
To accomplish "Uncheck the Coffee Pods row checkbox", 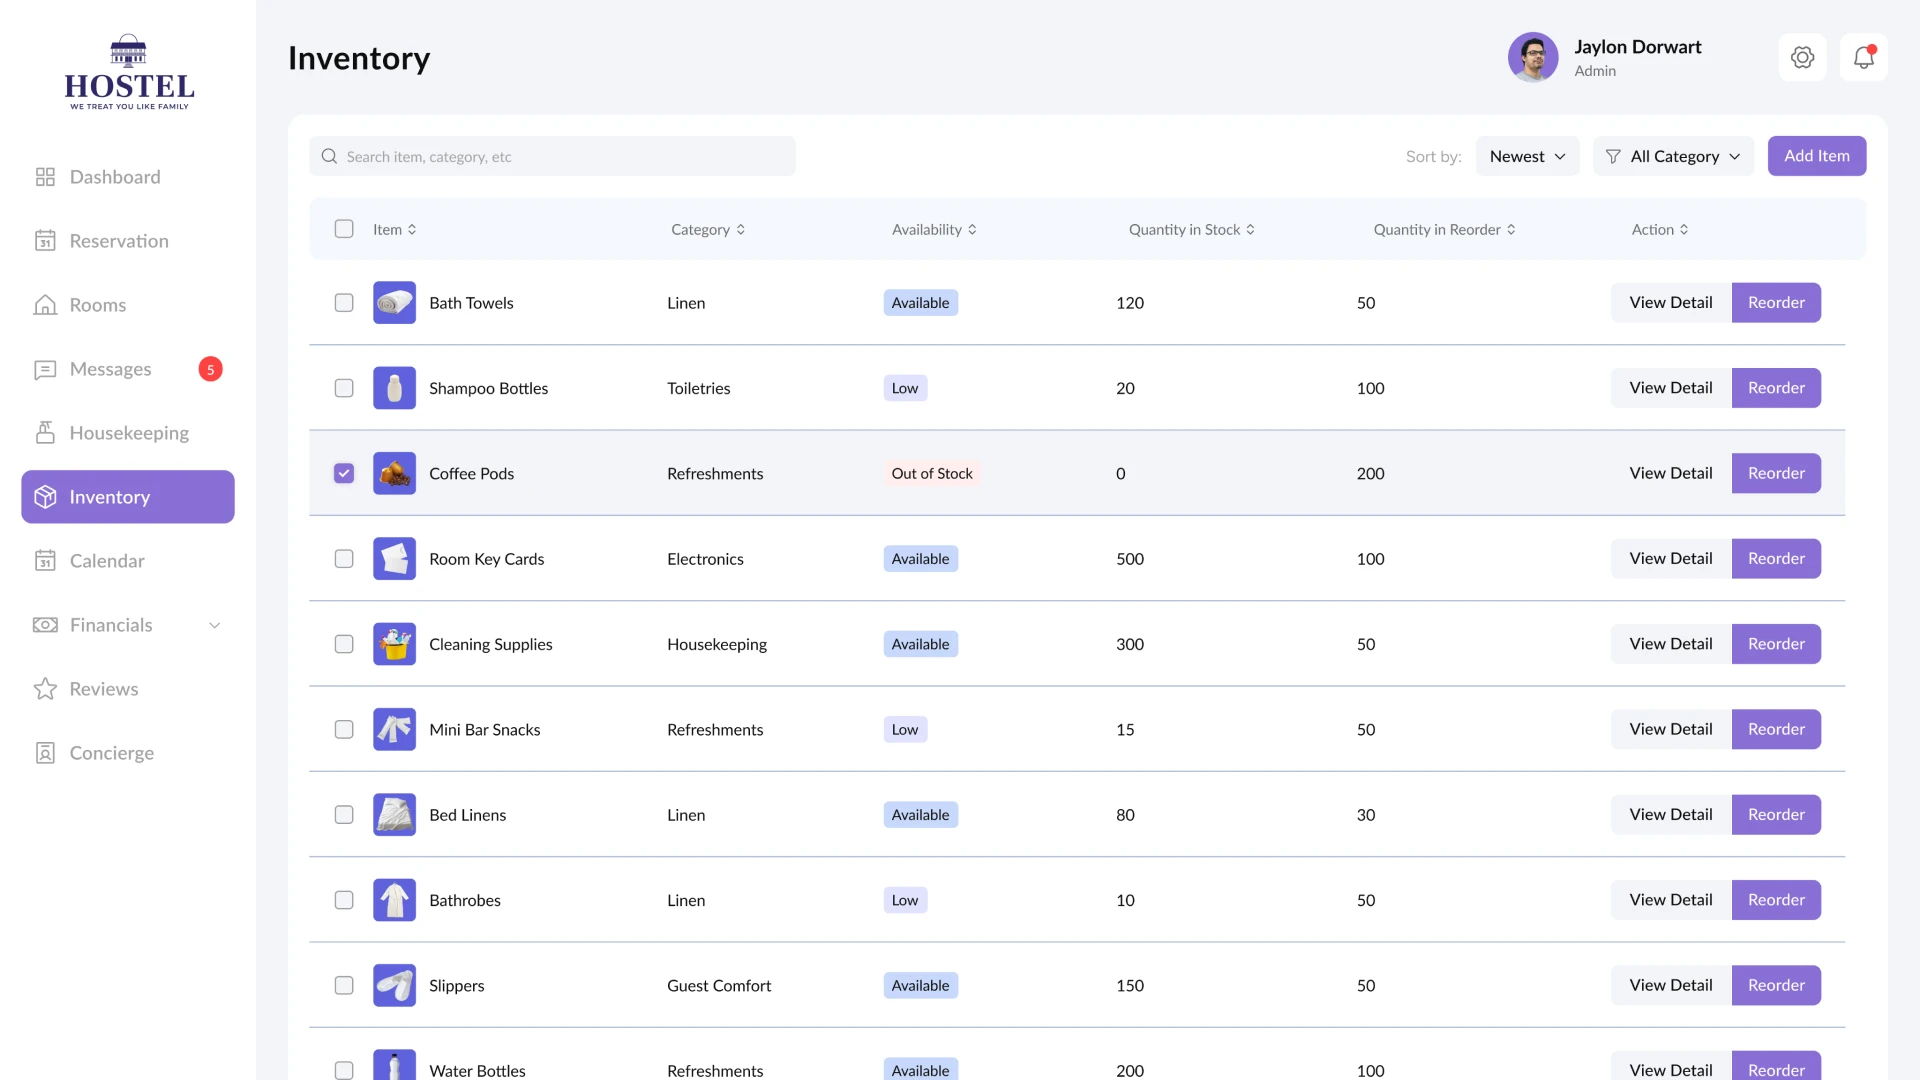I will [x=344, y=473].
